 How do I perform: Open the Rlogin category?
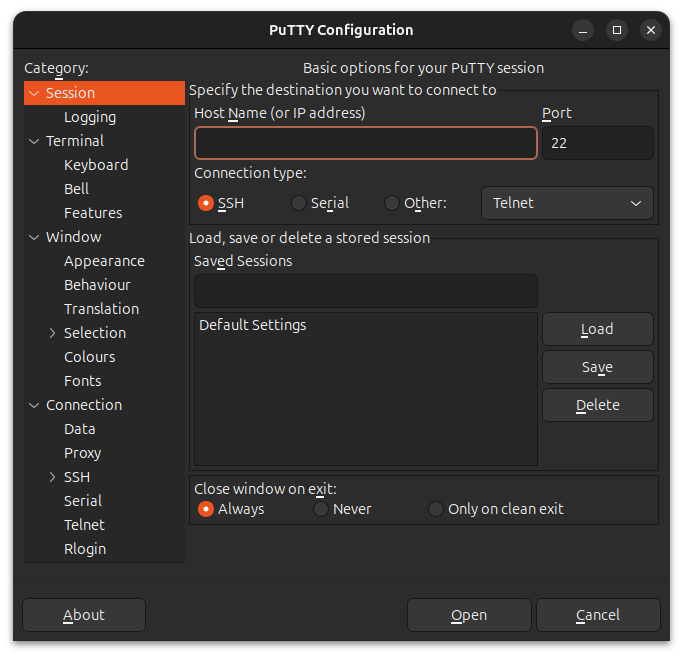pyautogui.click(x=85, y=549)
